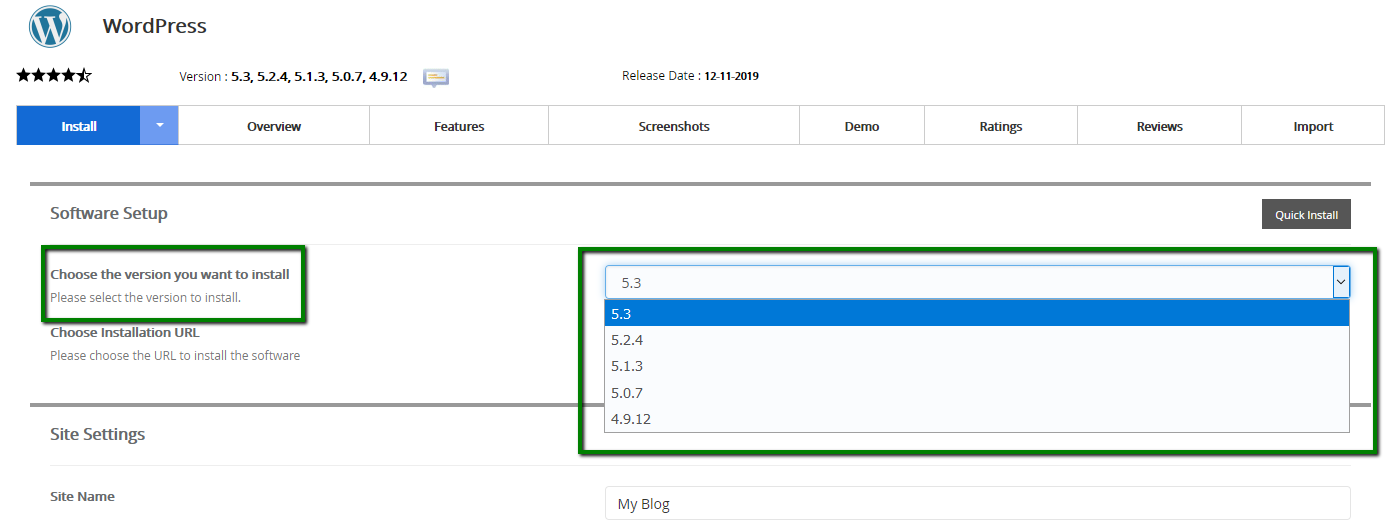Screen dimensions: 1390x526
Task: Open the Features tab
Action: coord(459,126)
